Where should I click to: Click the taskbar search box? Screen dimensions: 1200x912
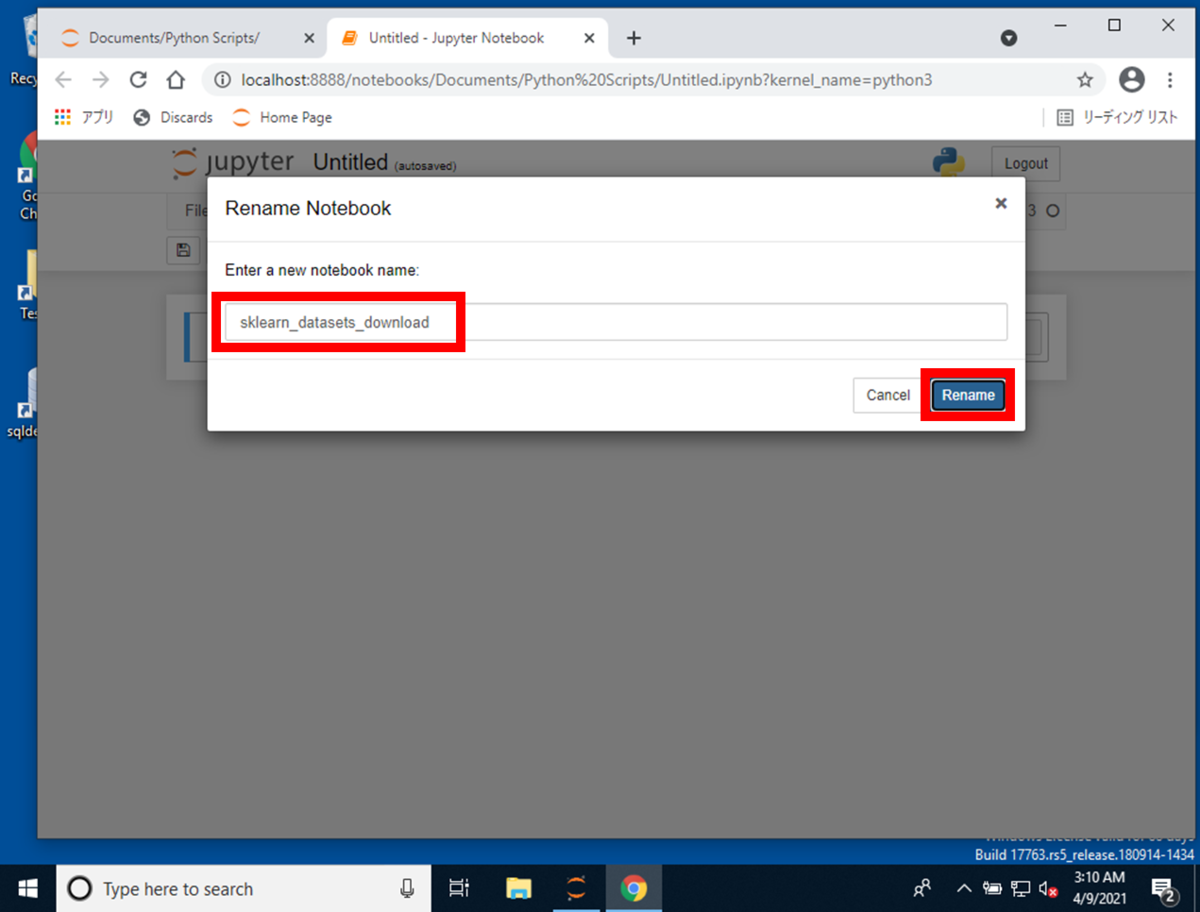click(243, 888)
